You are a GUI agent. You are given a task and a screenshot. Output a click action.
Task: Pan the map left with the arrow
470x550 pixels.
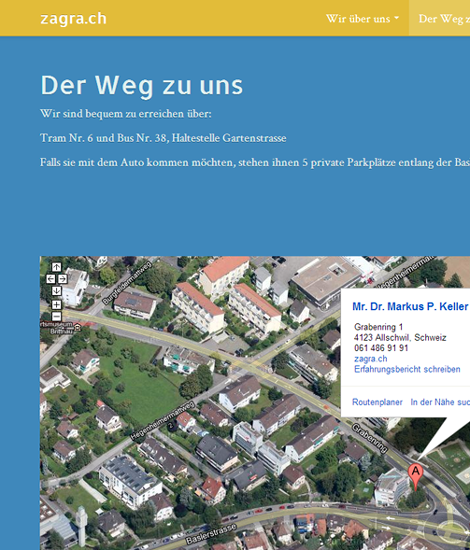pyautogui.click(x=51, y=279)
